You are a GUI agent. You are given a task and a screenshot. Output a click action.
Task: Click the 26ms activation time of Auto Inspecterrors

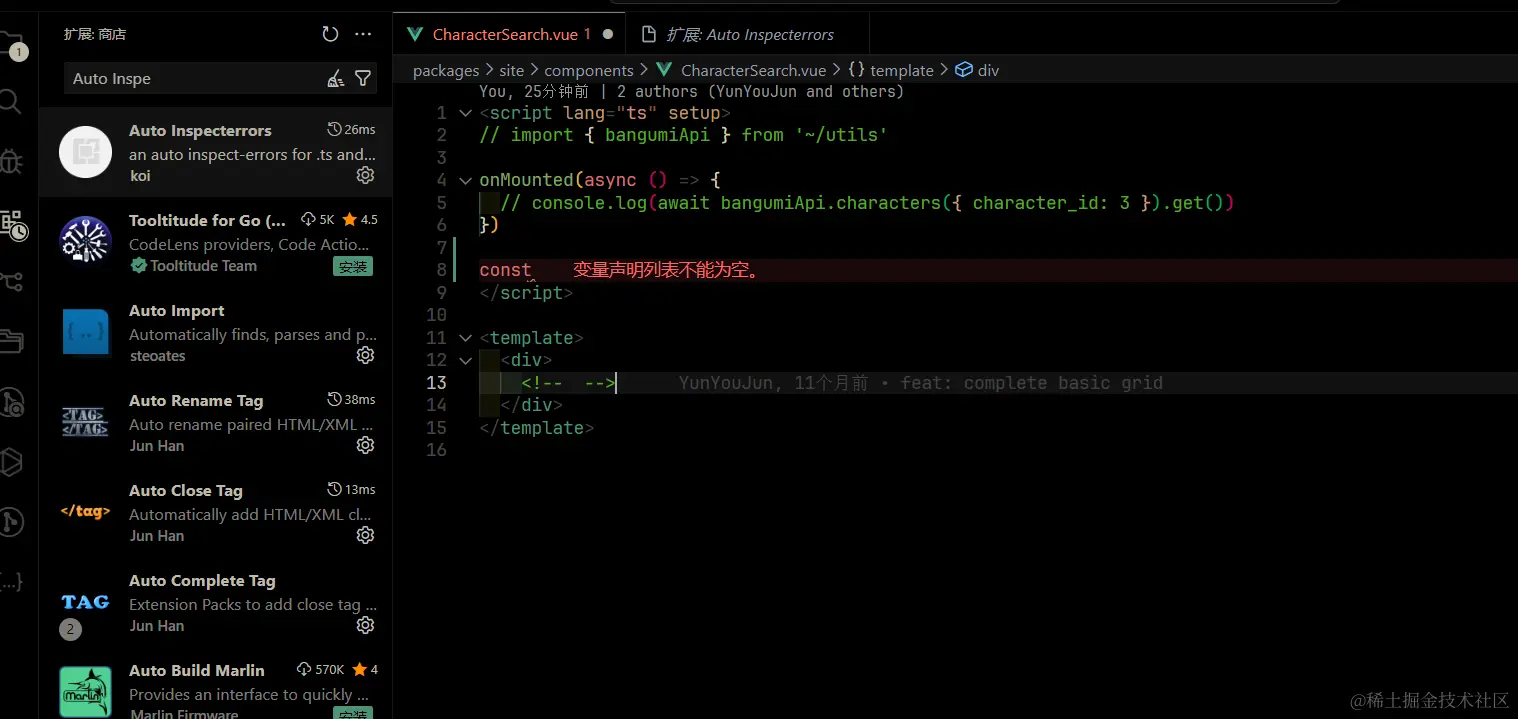(352, 130)
